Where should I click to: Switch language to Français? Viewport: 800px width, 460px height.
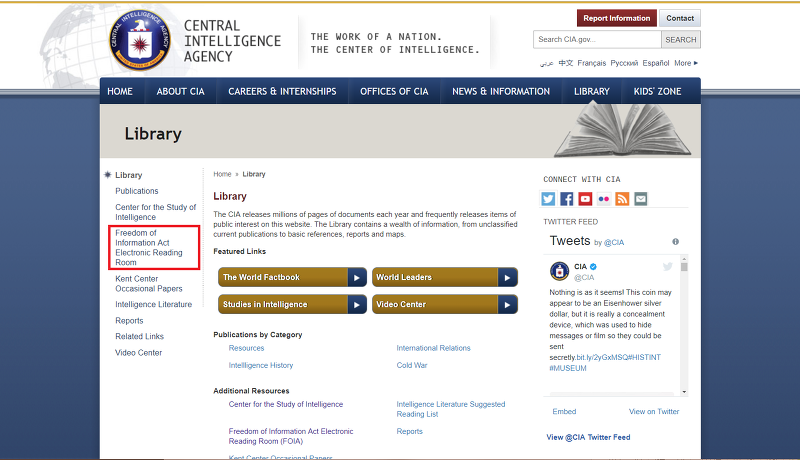(592, 63)
